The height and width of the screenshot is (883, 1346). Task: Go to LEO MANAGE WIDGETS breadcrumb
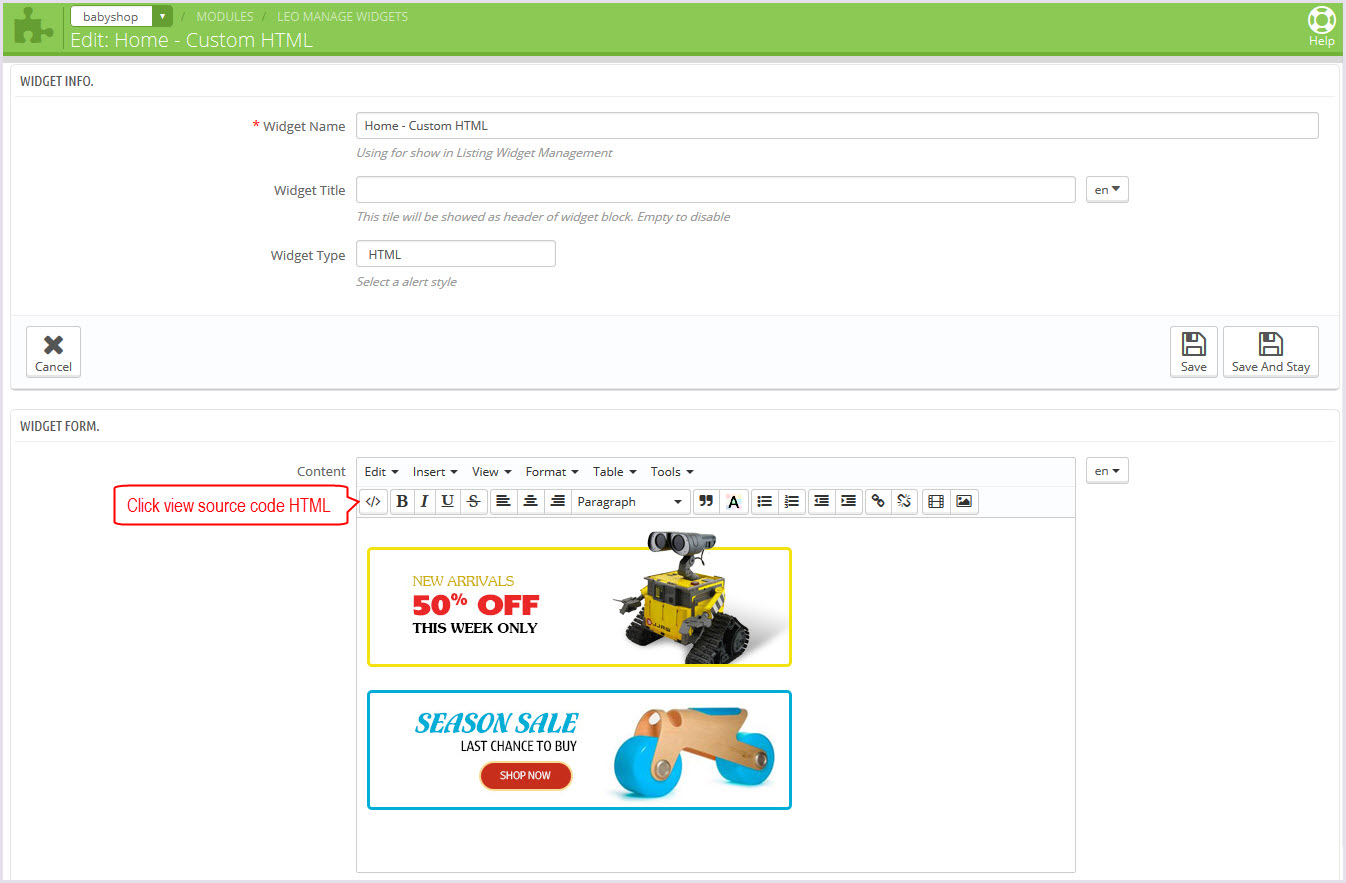click(x=342, y=16)
